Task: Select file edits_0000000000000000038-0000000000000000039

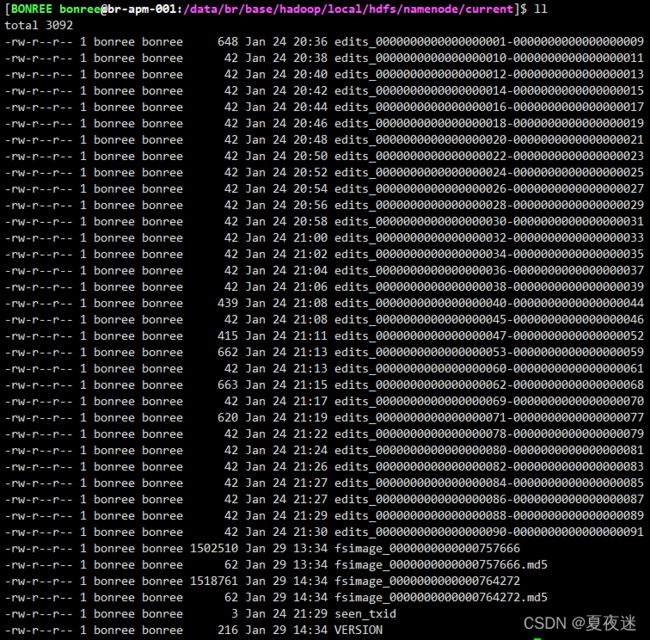Action: tap(489, 287)
